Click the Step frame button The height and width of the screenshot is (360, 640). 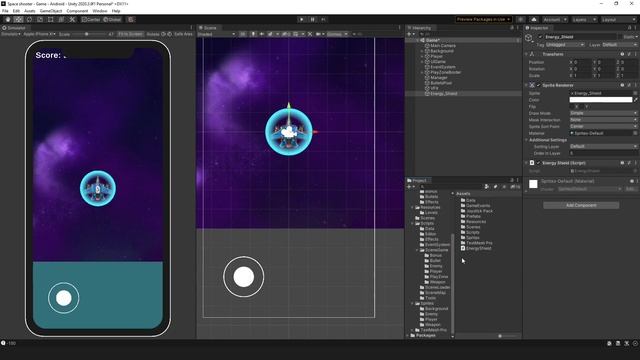pos(323,19)
